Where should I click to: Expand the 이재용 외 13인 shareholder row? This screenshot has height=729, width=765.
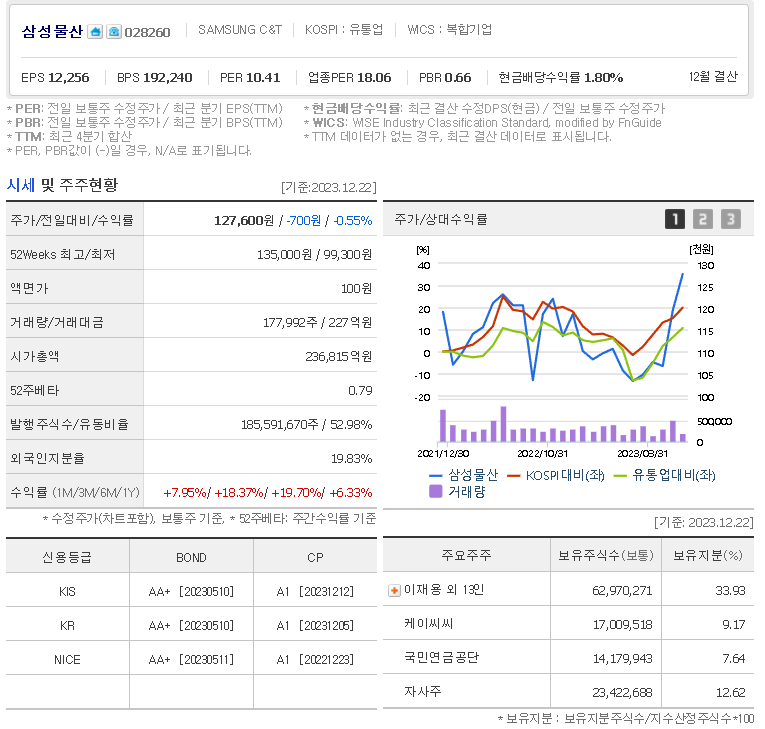[x=394, y=591]
